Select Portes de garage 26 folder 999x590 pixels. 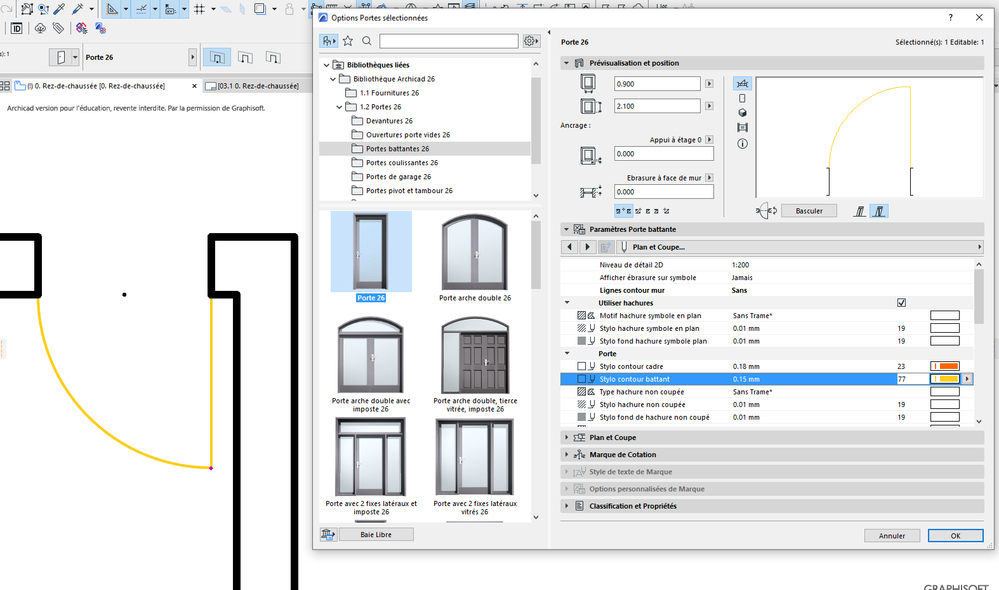pos(398,176)
